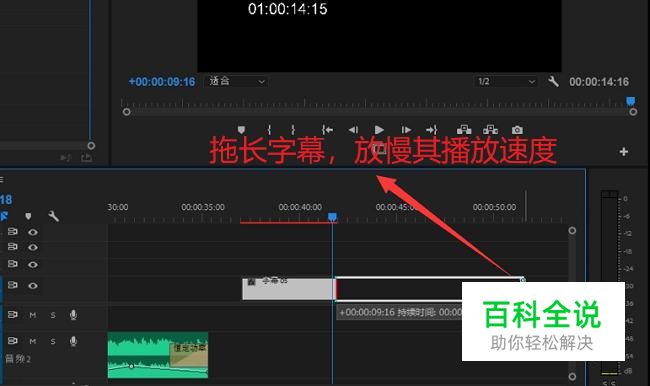Enable voice-over record on track above 音频 2
Viewport: 650px width, 386px height.
click(x=73, y=315)
